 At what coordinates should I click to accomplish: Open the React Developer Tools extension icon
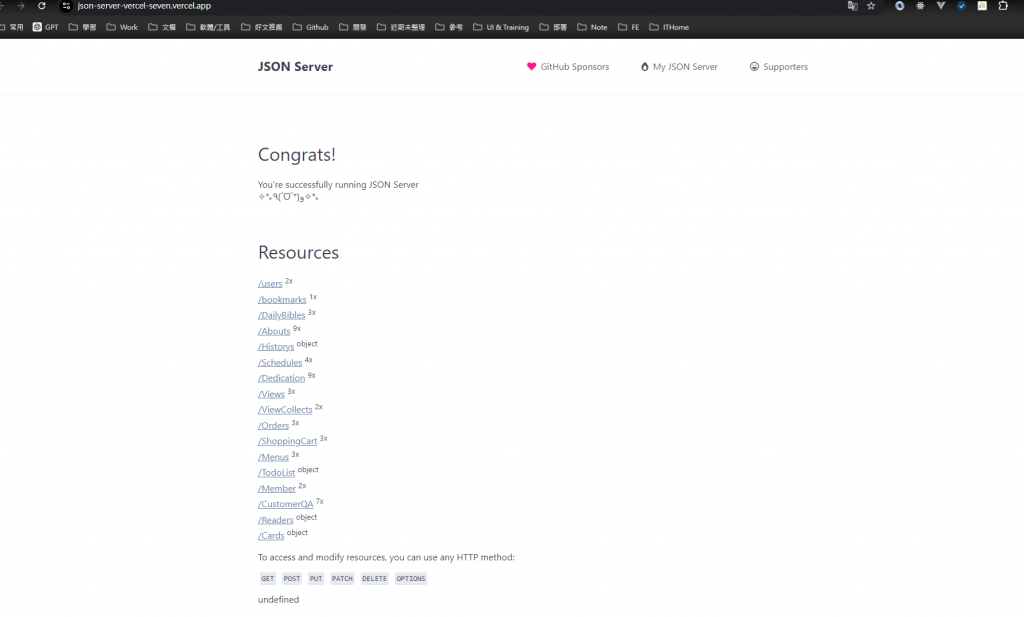click(x=920, y=6)
